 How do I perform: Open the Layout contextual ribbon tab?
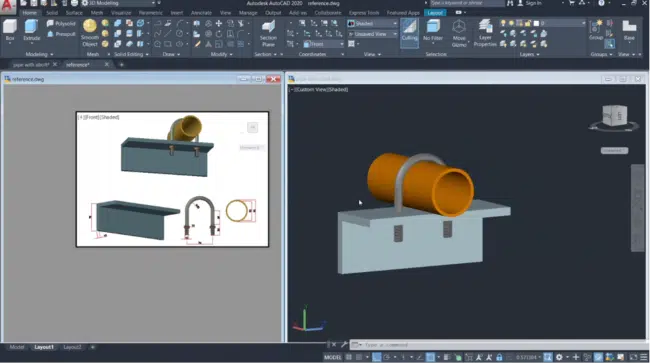[434, 13]
